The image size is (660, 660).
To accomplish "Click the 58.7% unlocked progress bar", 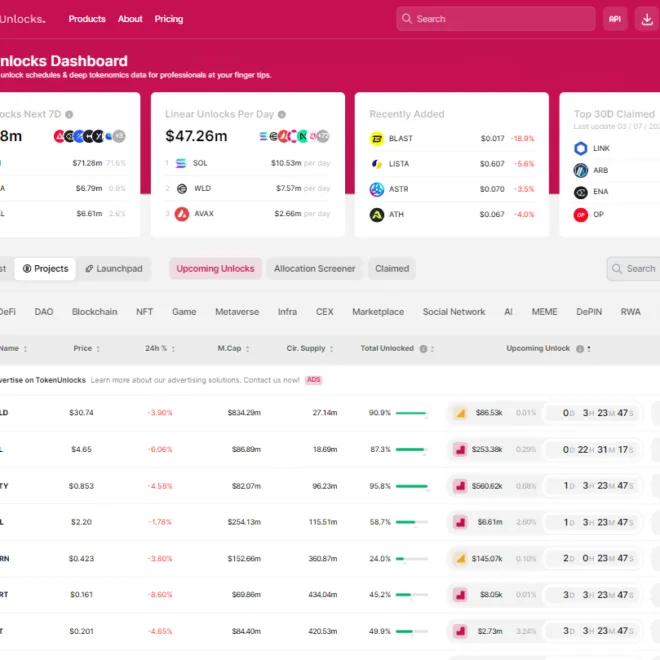I will [412, 522].
